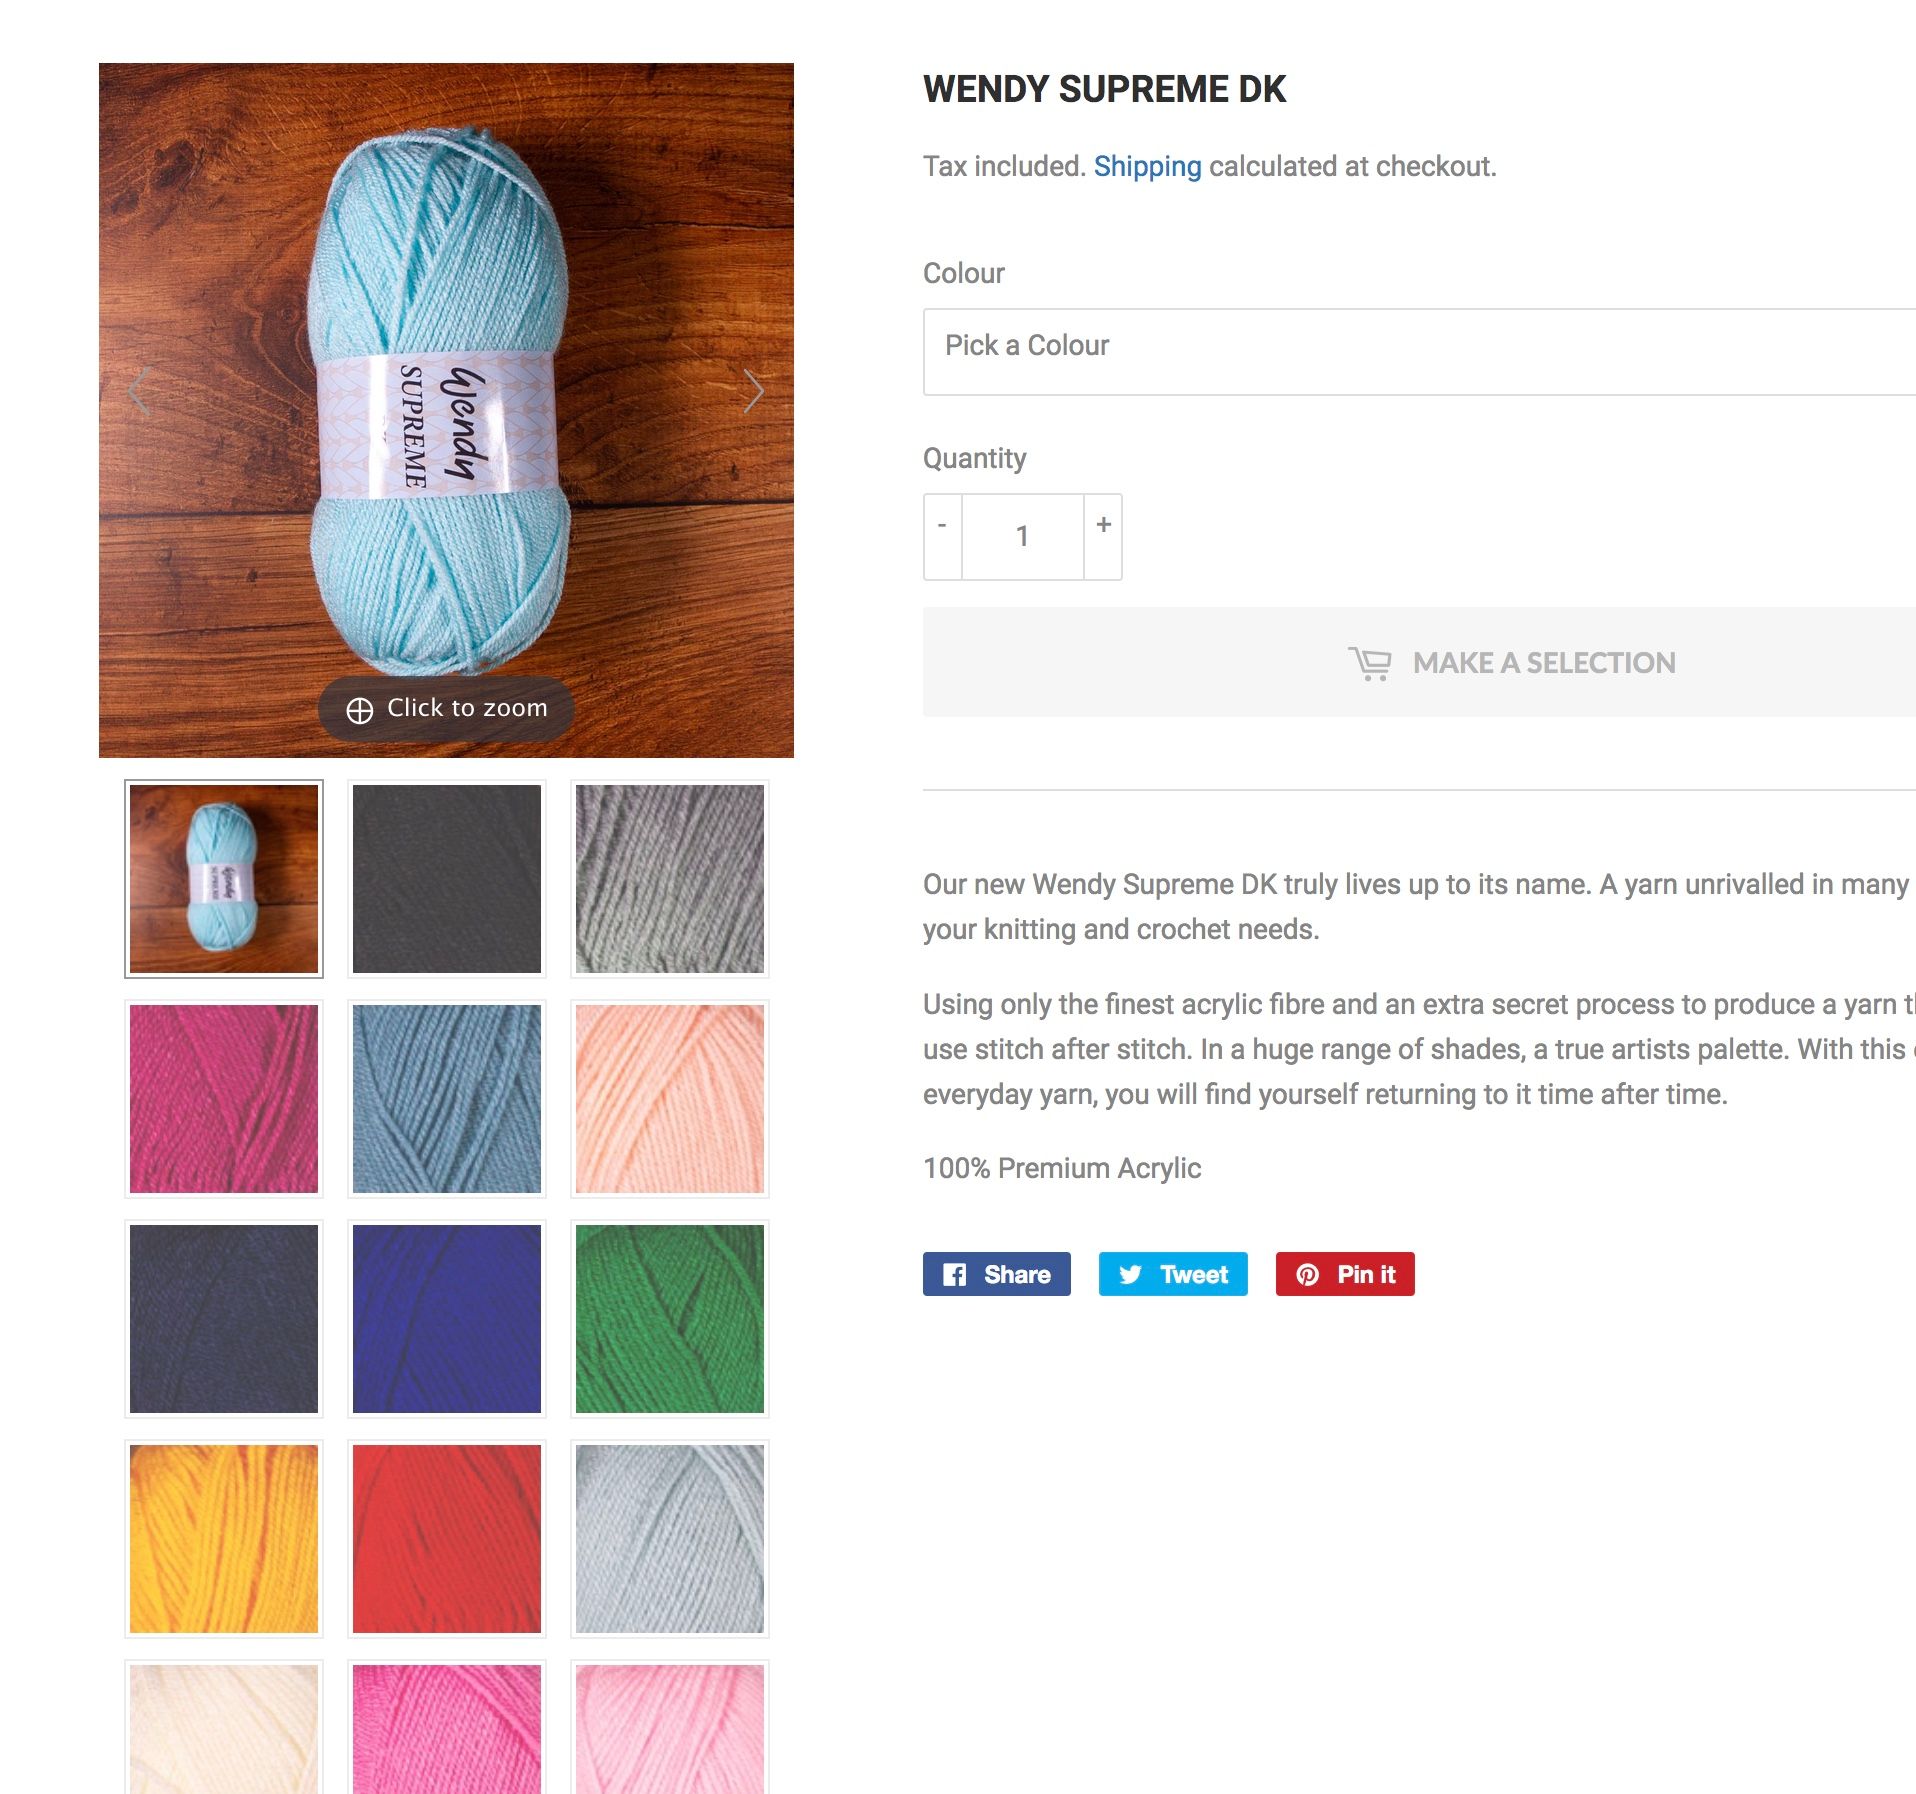This screenshot has width=1916, height=1794.
Task: Select the light blue yarn ball thumbnail
Action: pyautogui.click(x=224, y=878)
